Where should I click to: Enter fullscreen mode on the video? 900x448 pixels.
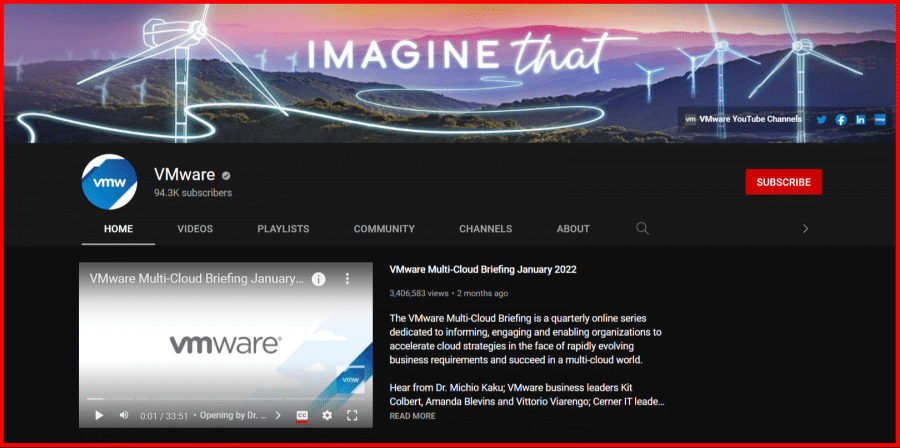[x=352, y=415]
